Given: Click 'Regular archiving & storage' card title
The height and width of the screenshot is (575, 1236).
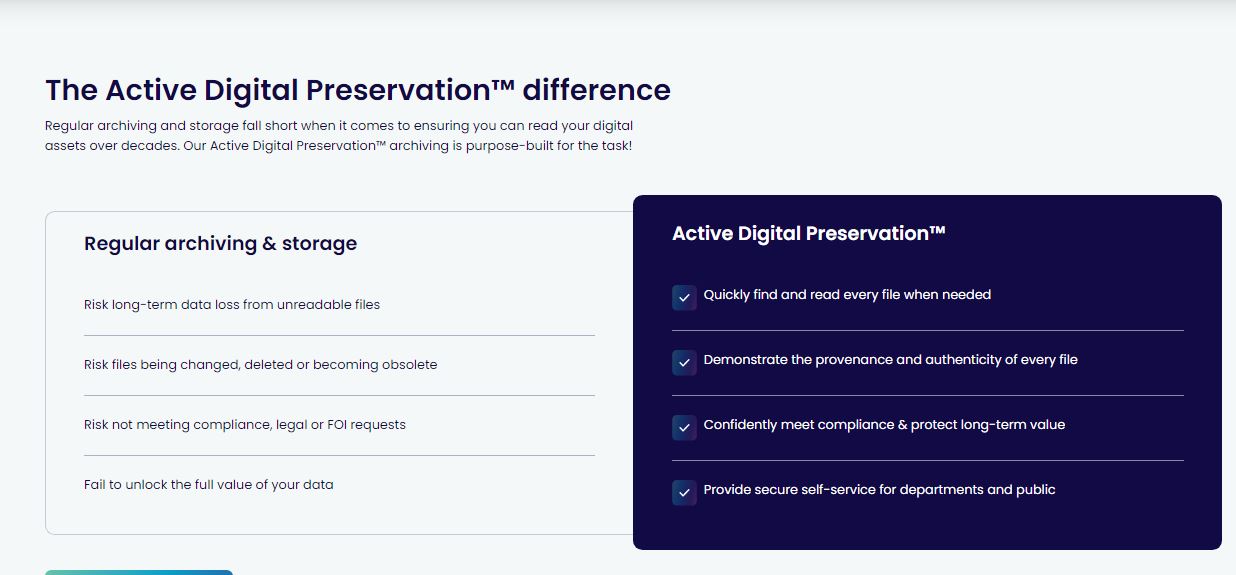Looking at the screenshot, I should (x=220, y=243).
